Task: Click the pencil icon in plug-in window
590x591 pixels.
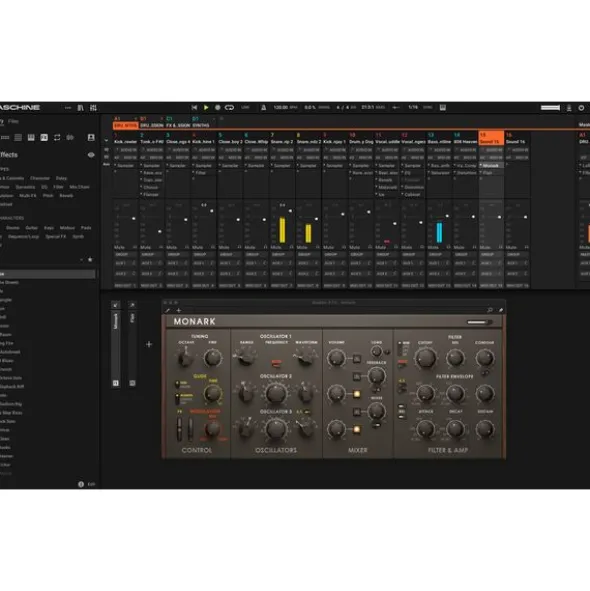Action: tap(167, 311)
